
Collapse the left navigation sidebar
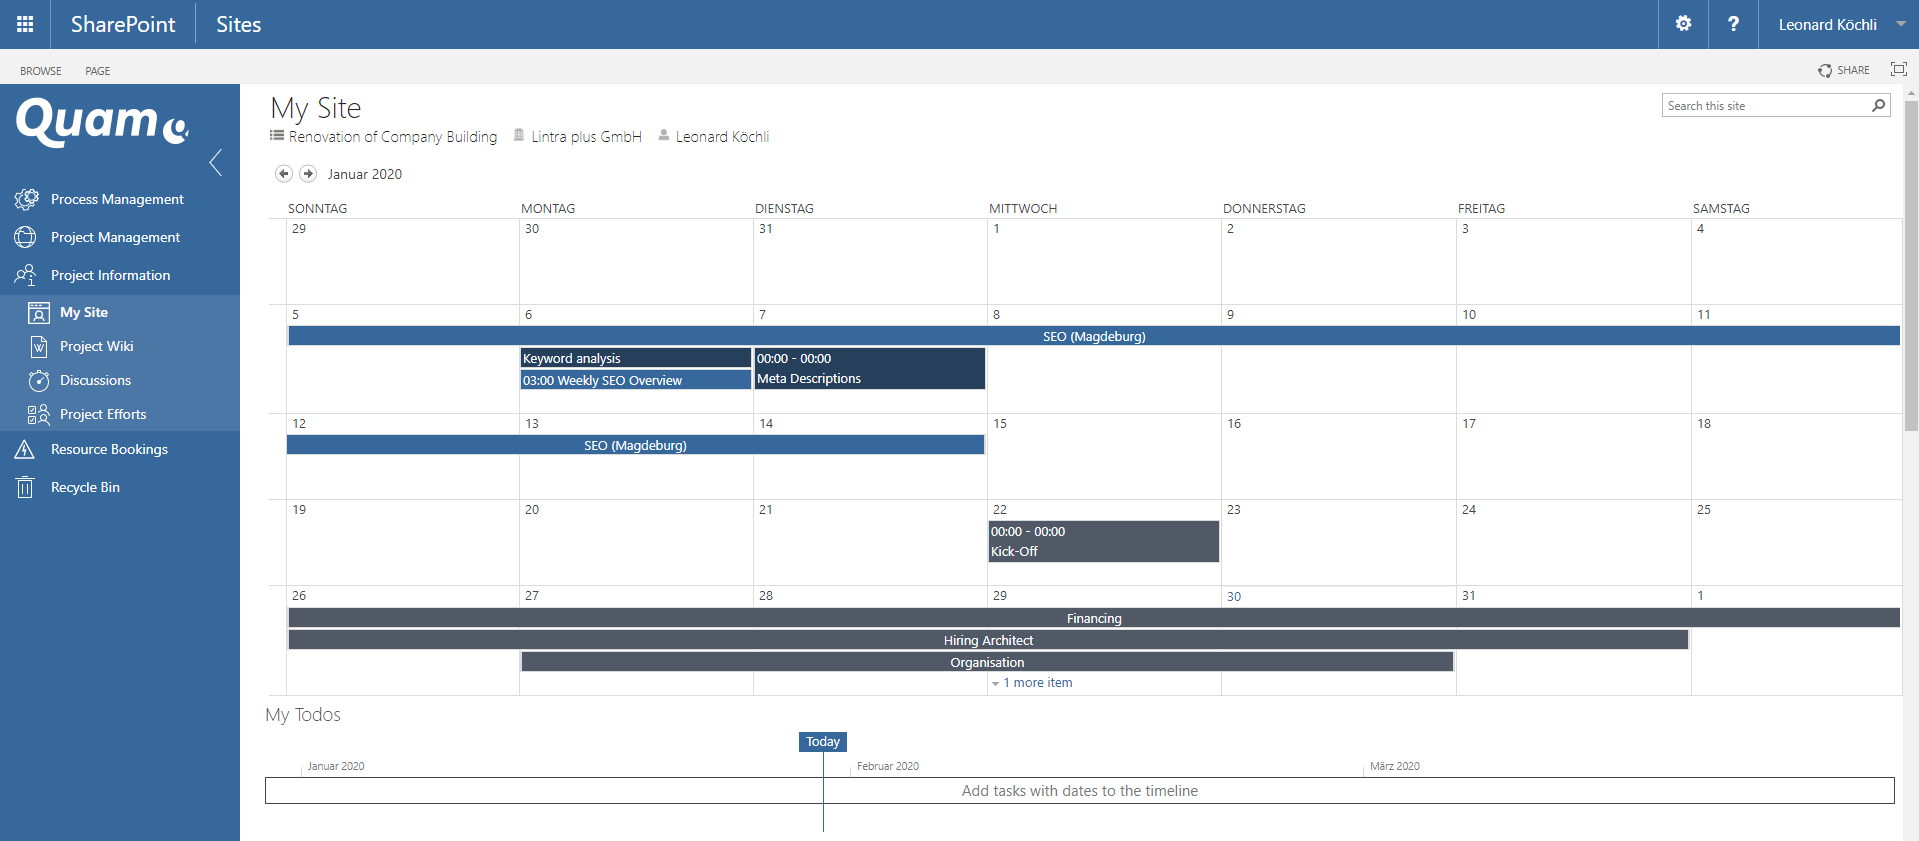pyautogui.click(x=216, y=162)
